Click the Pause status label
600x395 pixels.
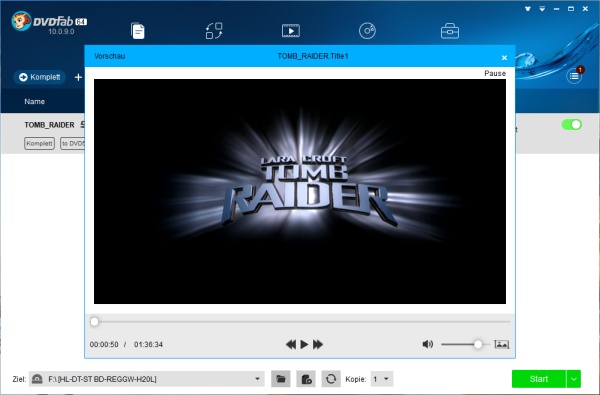coord(495,73)
